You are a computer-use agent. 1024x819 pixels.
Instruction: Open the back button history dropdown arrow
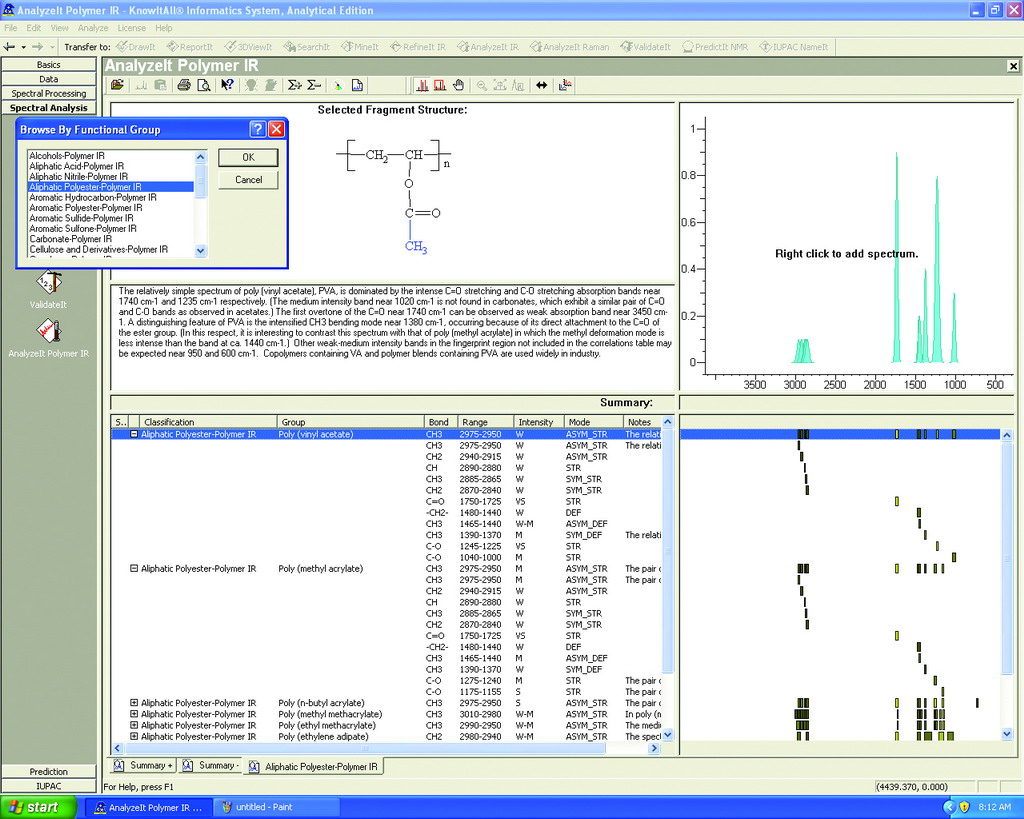(x=24, y=47)
